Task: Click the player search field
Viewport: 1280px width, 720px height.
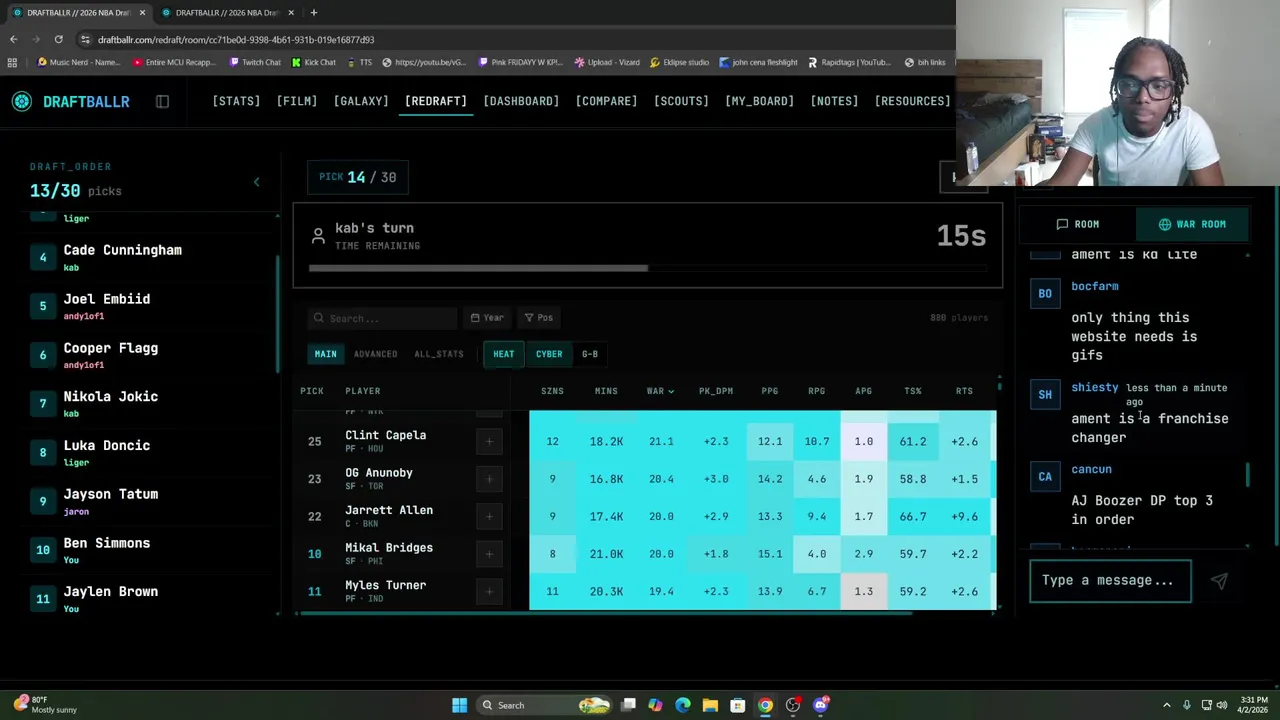Action: [382, 318]
